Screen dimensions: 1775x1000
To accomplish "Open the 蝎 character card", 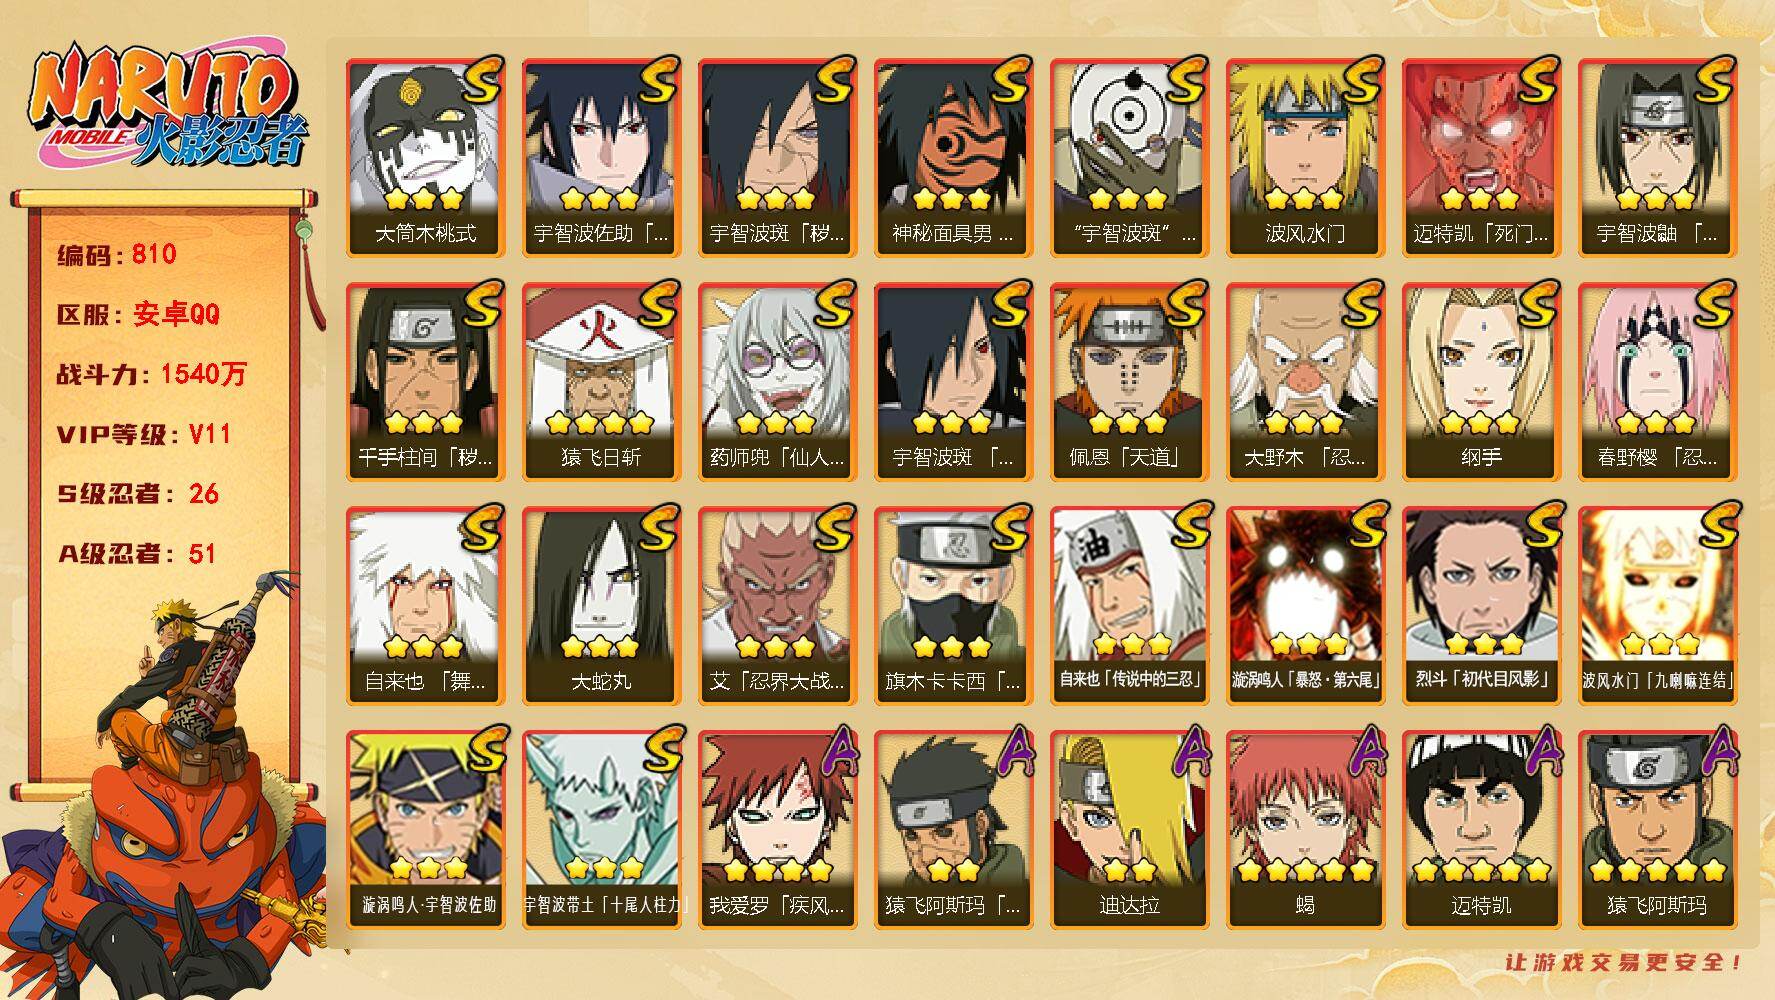I will [1305, 830].
